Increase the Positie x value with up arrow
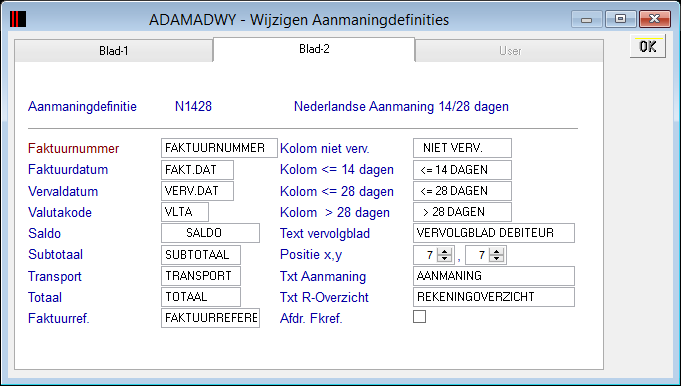Image resolution: width=681 pixels, height=386 pixels. pos(444,251)
